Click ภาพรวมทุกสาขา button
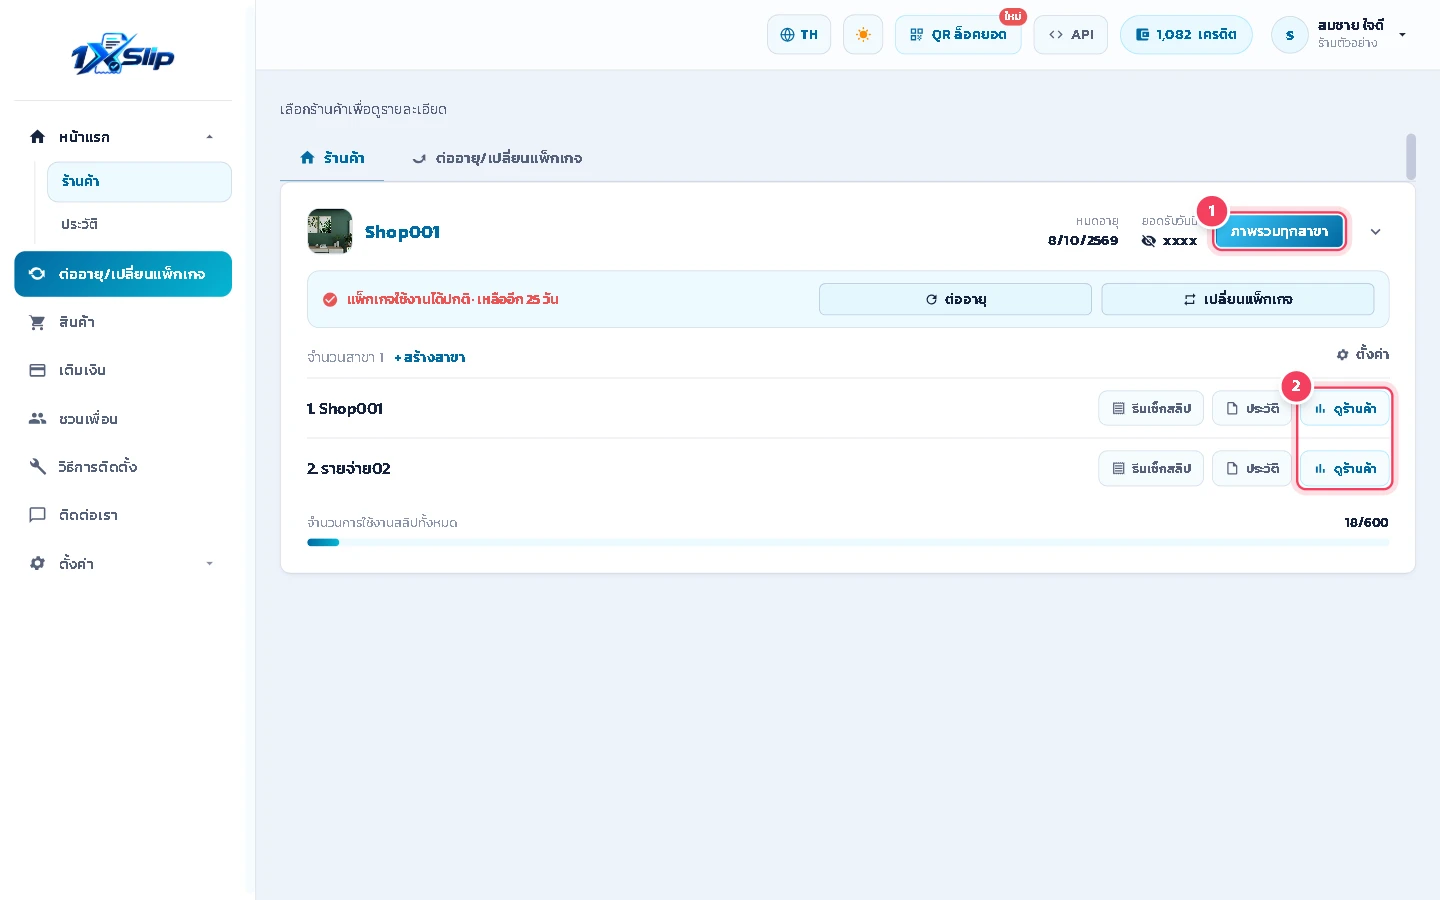Viewport: 1440px width, 900px height. (1280, 232)
